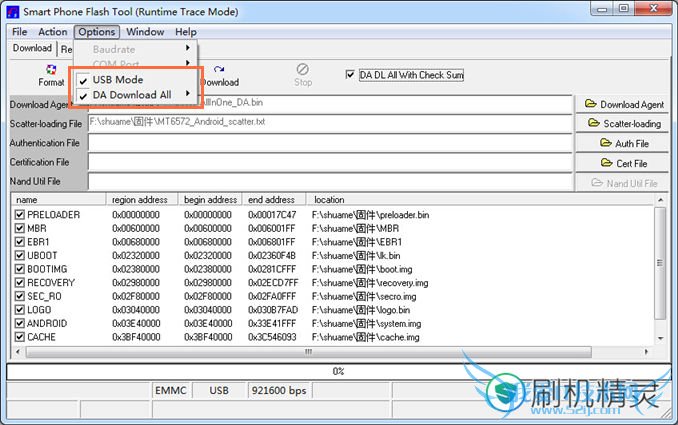
Task: Uncheck the UBOOT partition checkbox
Action: click(x=19, y=255)
